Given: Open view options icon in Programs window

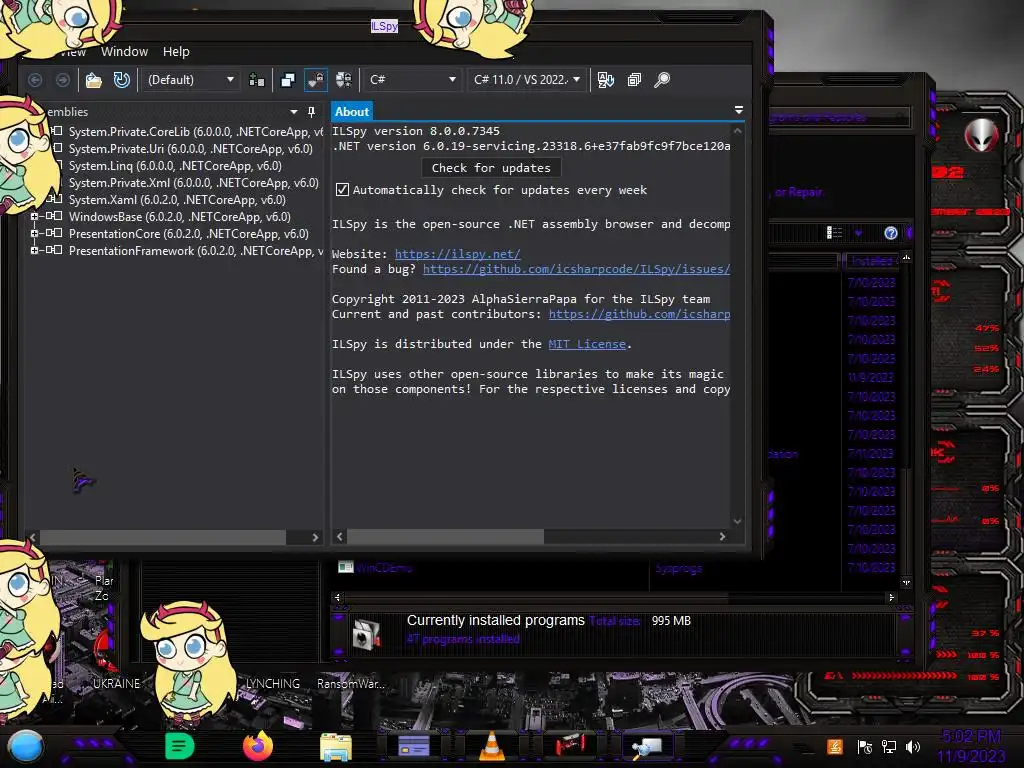Looking at the screenshot, I should 834,232.
